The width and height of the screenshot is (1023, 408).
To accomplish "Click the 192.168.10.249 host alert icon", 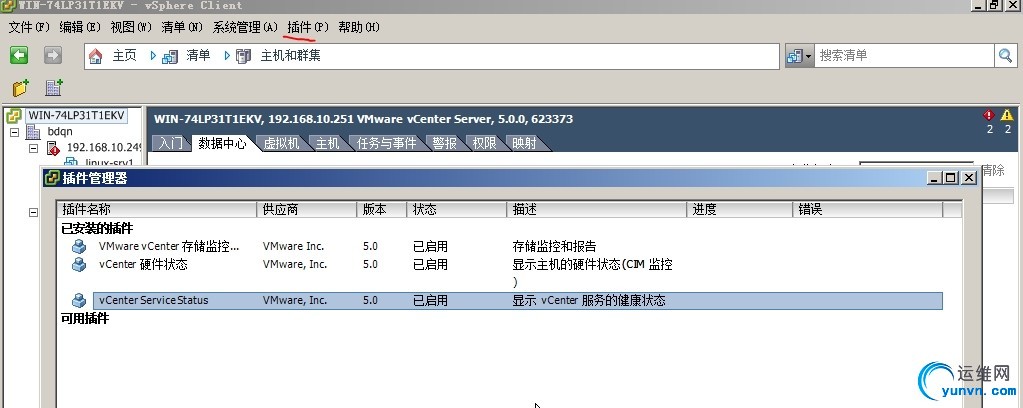I will 53,148.
